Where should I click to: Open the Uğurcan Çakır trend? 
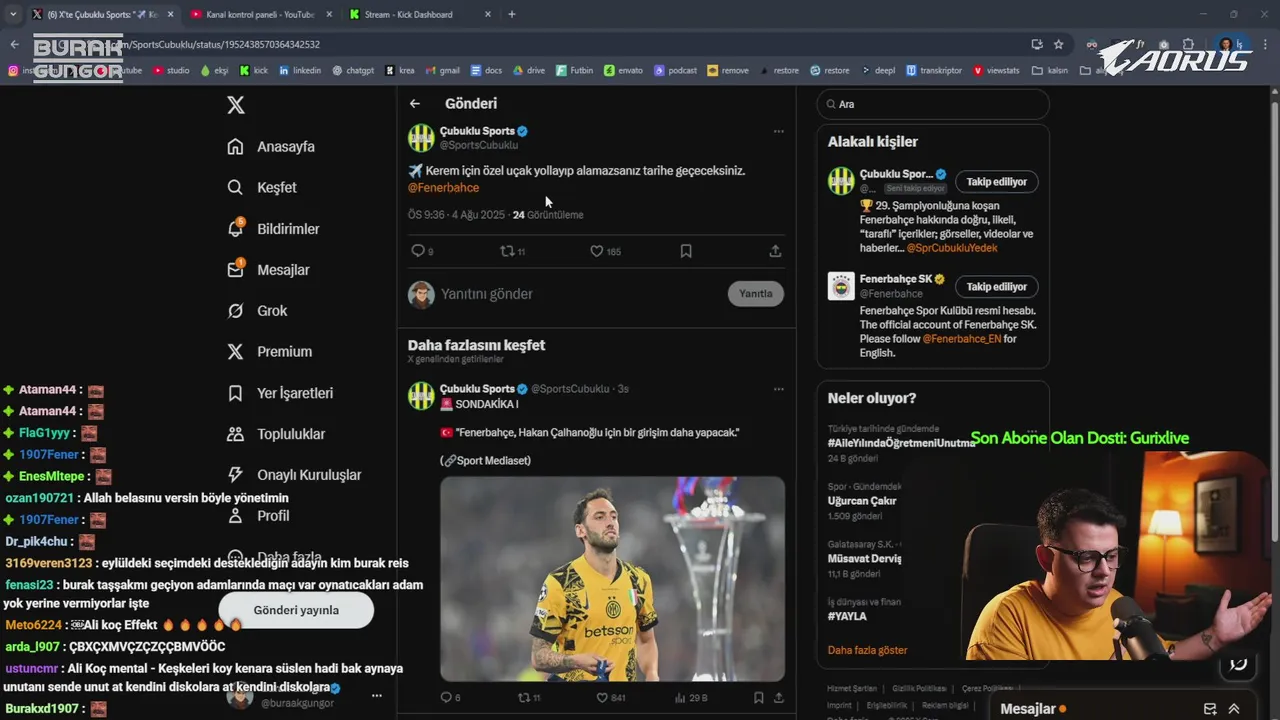point(862,501)
